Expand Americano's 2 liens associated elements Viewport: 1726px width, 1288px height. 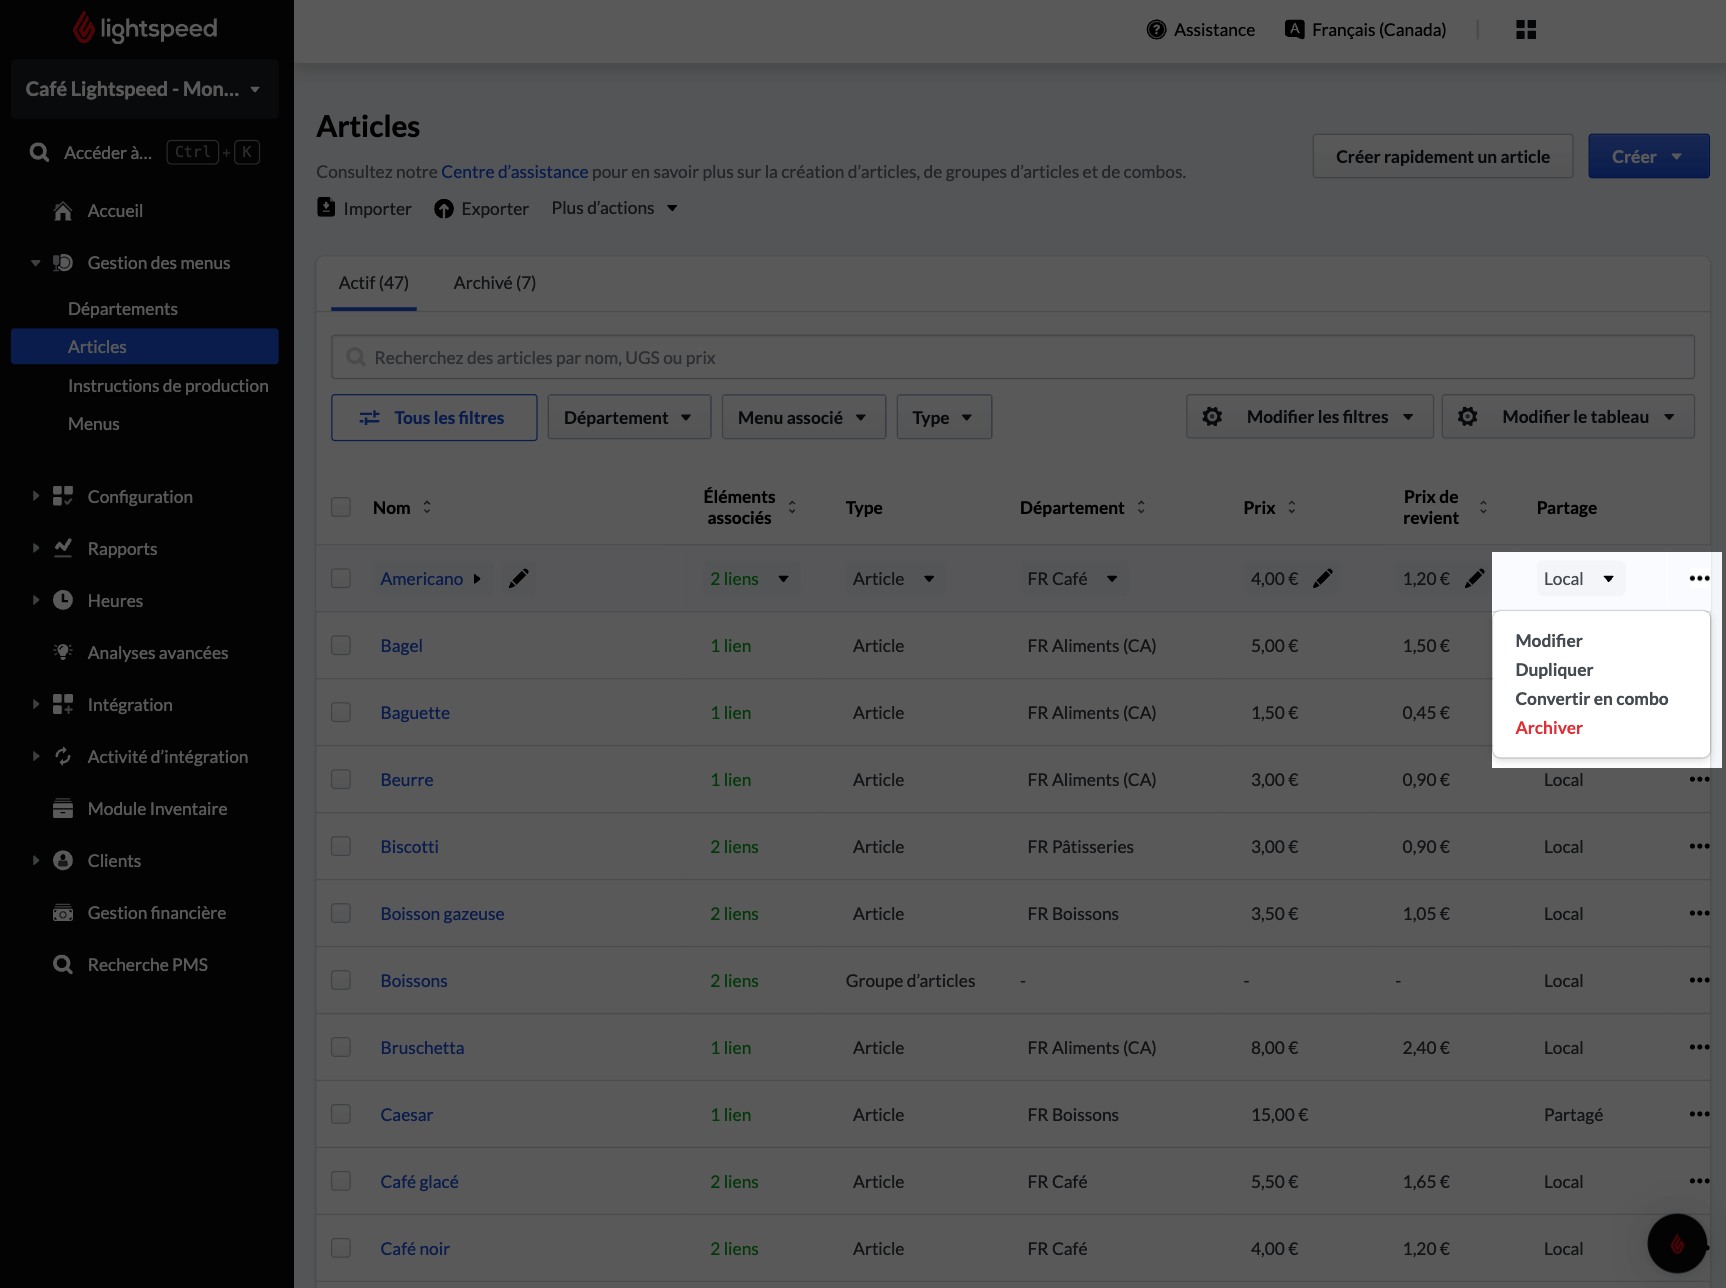coord(750,578)
